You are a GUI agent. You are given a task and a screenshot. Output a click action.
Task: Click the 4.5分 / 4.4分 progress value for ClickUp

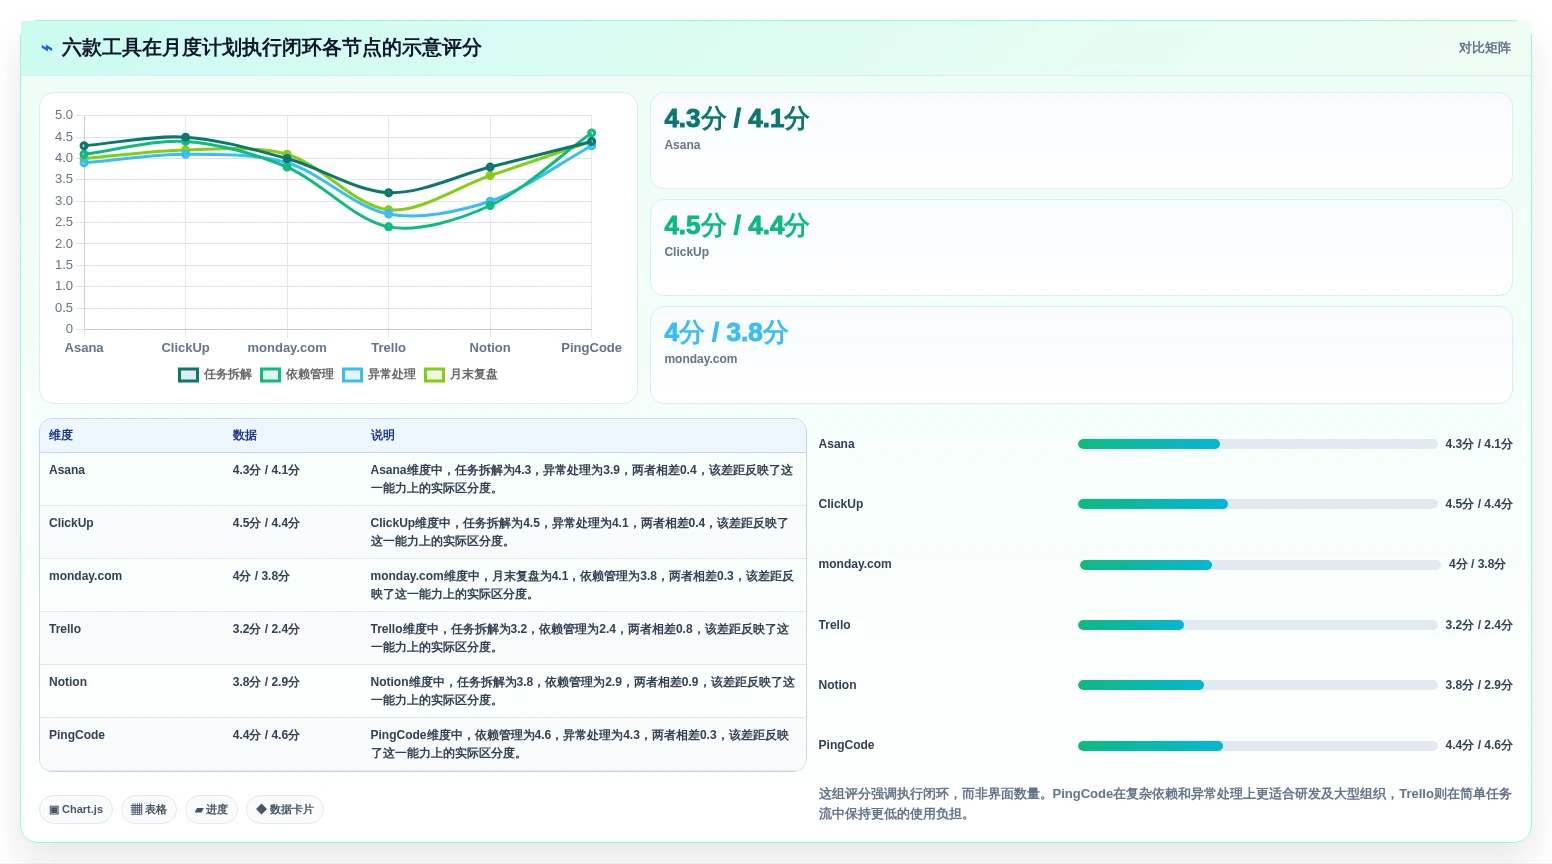tap(1478, 504)
